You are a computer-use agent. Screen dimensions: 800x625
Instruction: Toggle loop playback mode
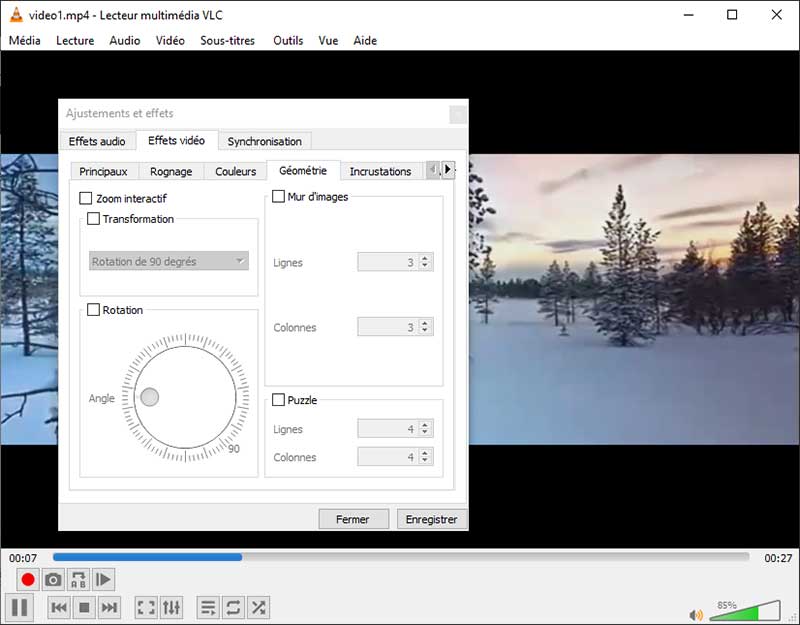234,607
